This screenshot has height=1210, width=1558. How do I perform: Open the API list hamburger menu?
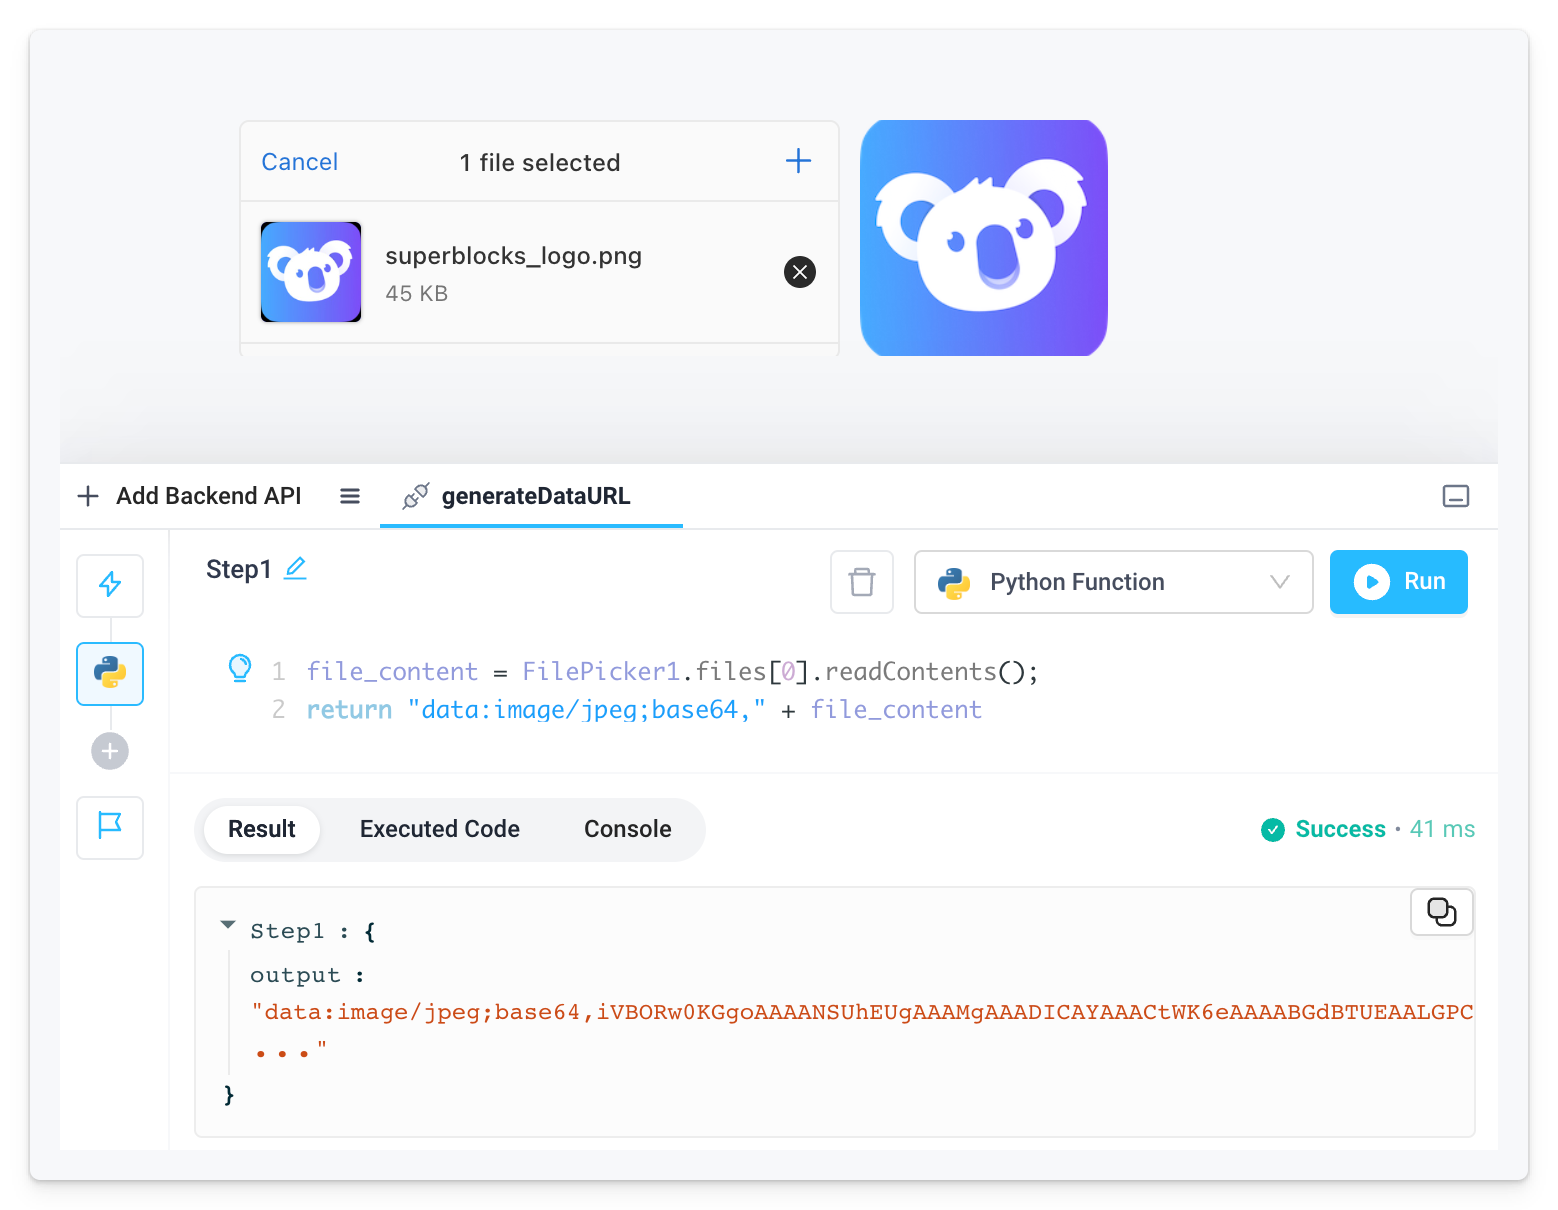350,496
